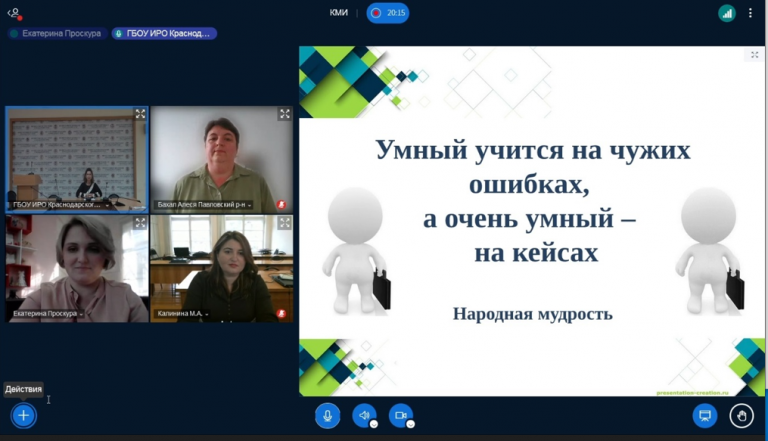Toggle the users list panel icon
This screenshot has height=441, width=768.
(x=14, y=13)
